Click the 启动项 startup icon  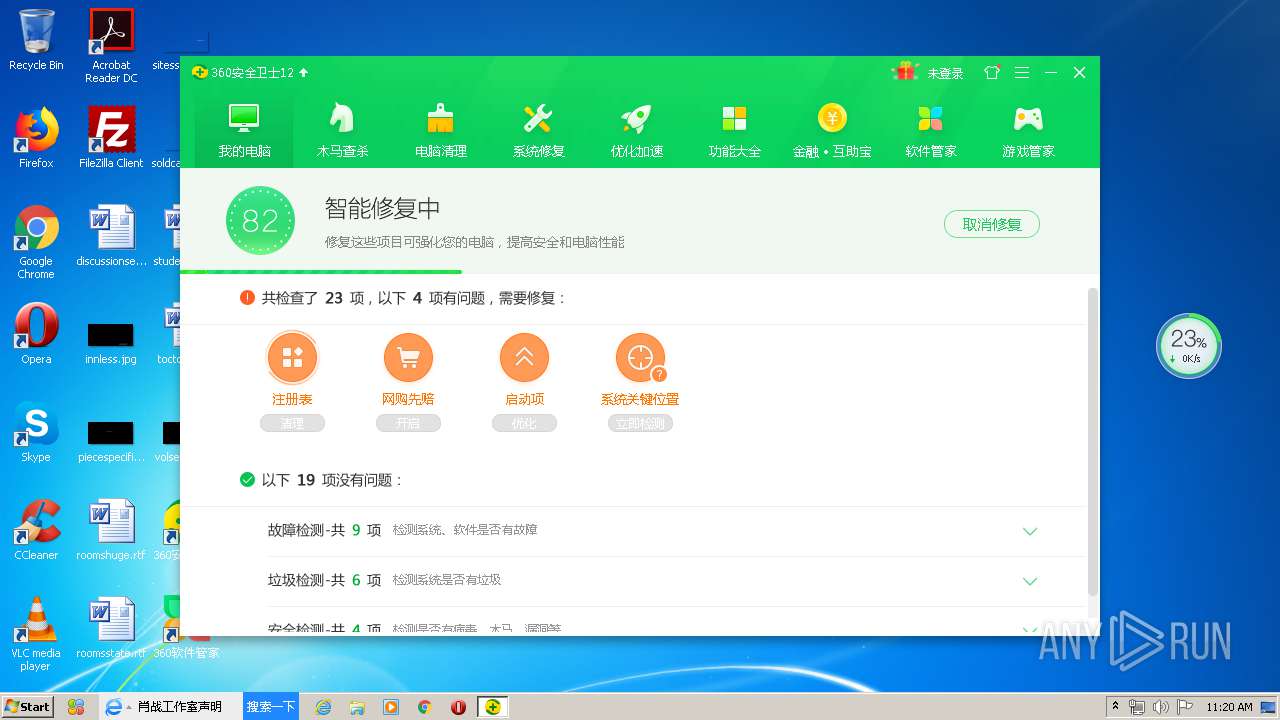point(524,357)
